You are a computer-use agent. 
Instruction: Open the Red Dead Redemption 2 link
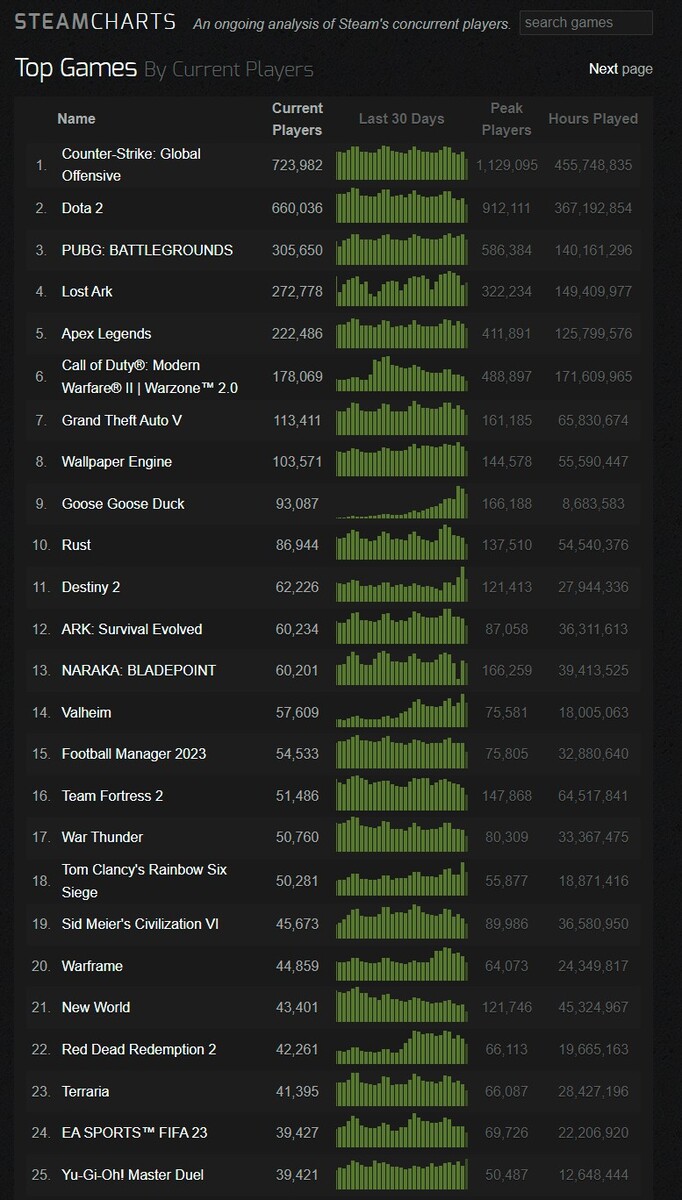pos(139,1049)
